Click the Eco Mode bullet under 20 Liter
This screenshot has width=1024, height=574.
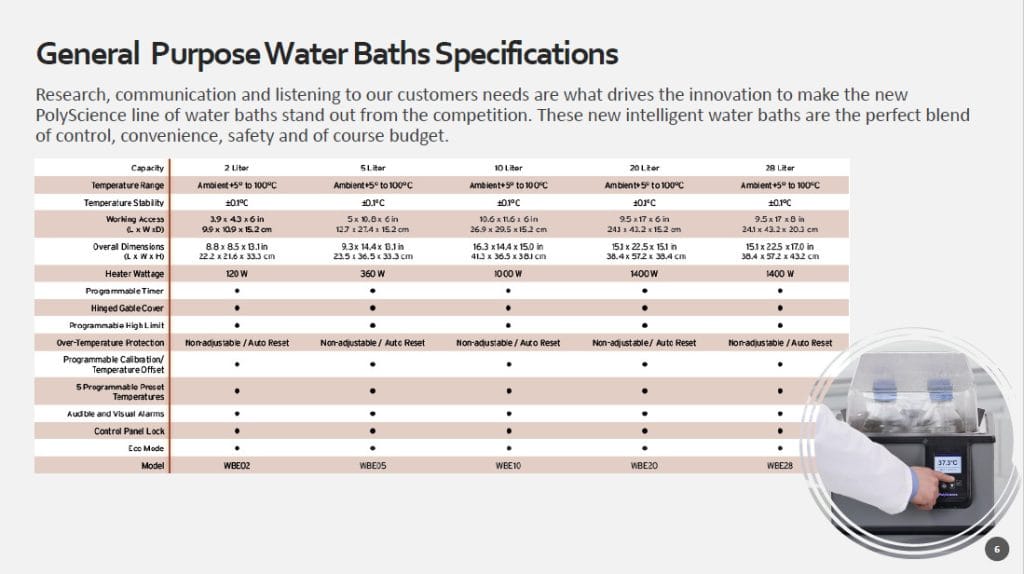coord(644,448)
